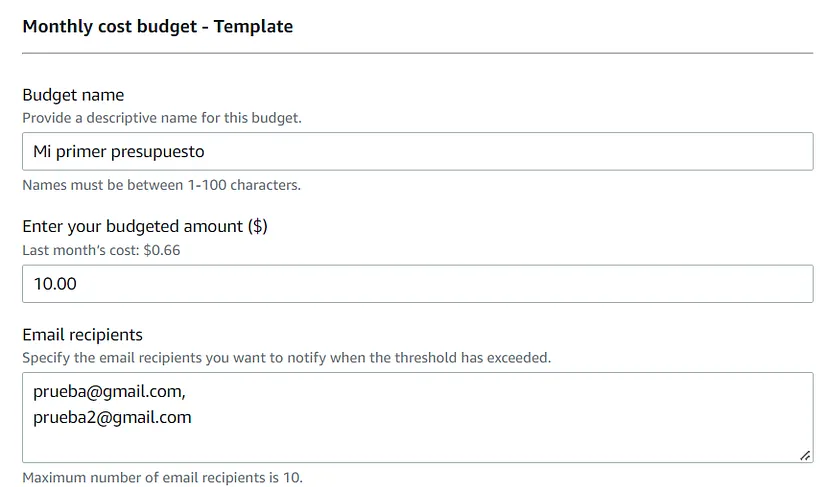Viewport: 828px width, 487px height.
Task: Focus the Budget name input field
Action: click(x=418, y=151)
